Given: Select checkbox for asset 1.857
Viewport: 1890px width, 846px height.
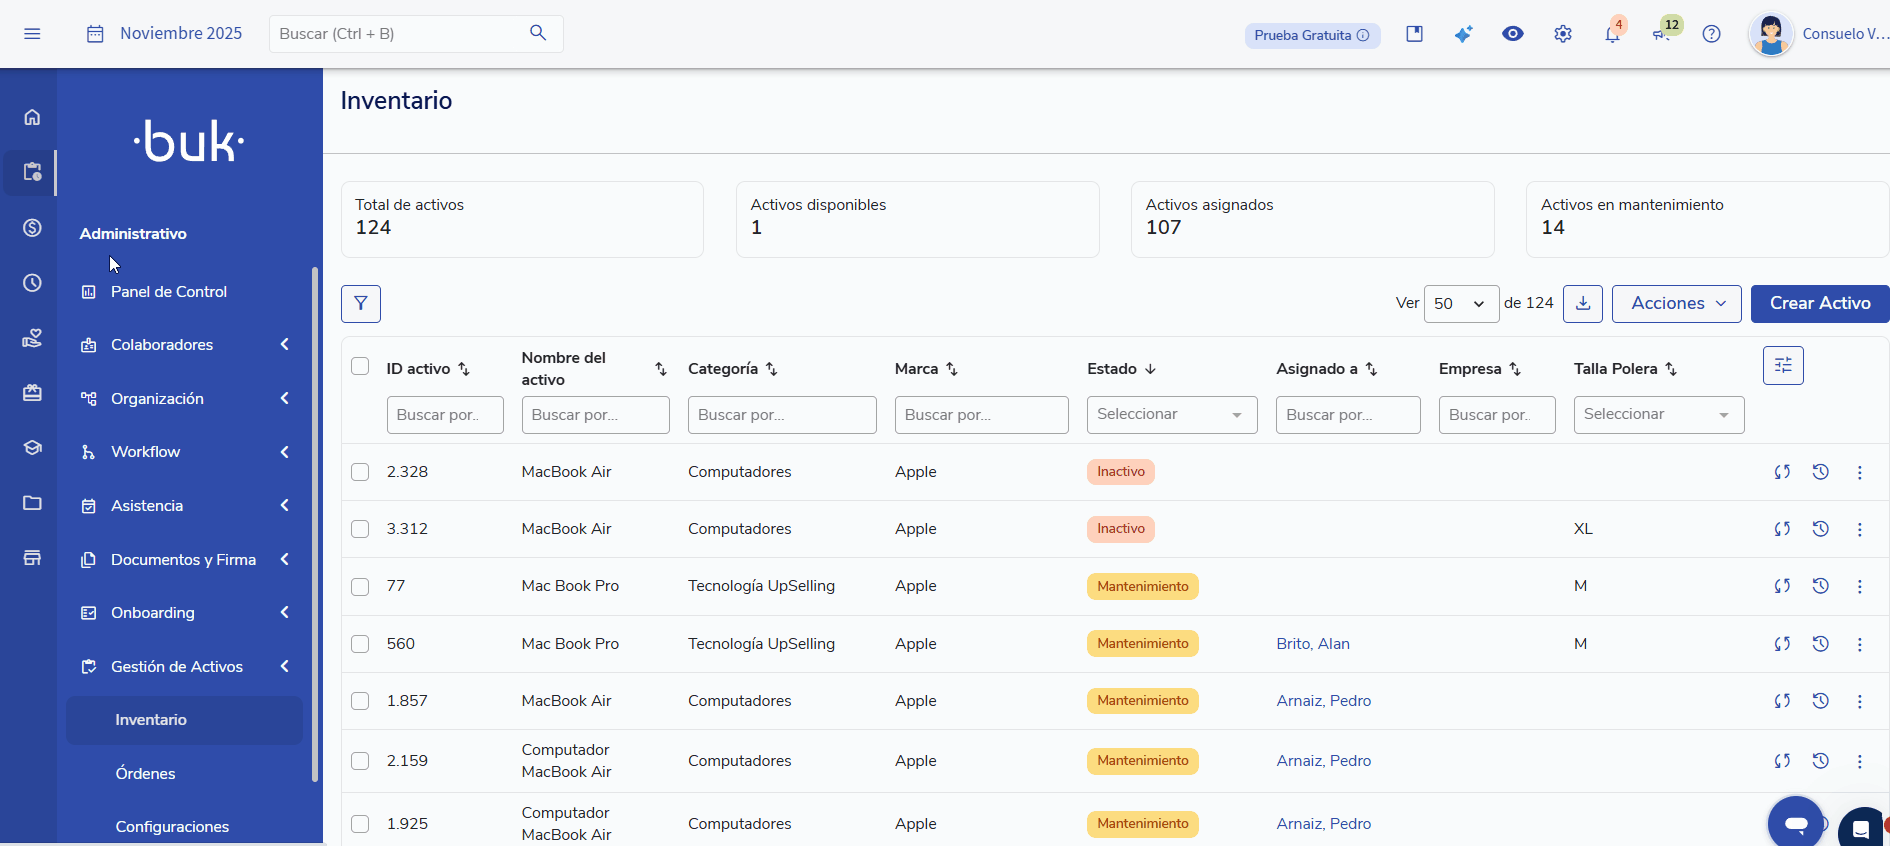Looking at the screenshot, I should click(360, 701).
